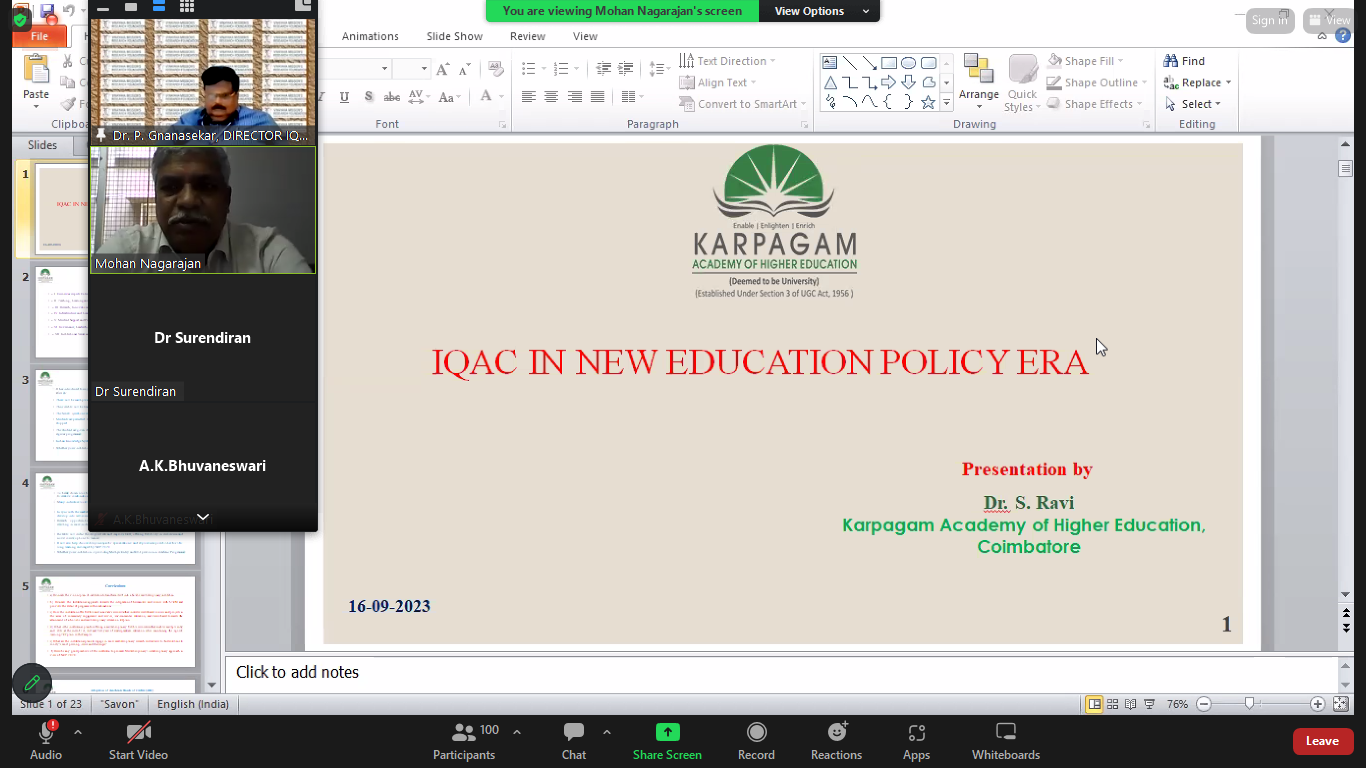The height and width of the screenshot is (768, 1366).
Task: Switch to Normal view in status bar
Action: (x=1095, y=704)
